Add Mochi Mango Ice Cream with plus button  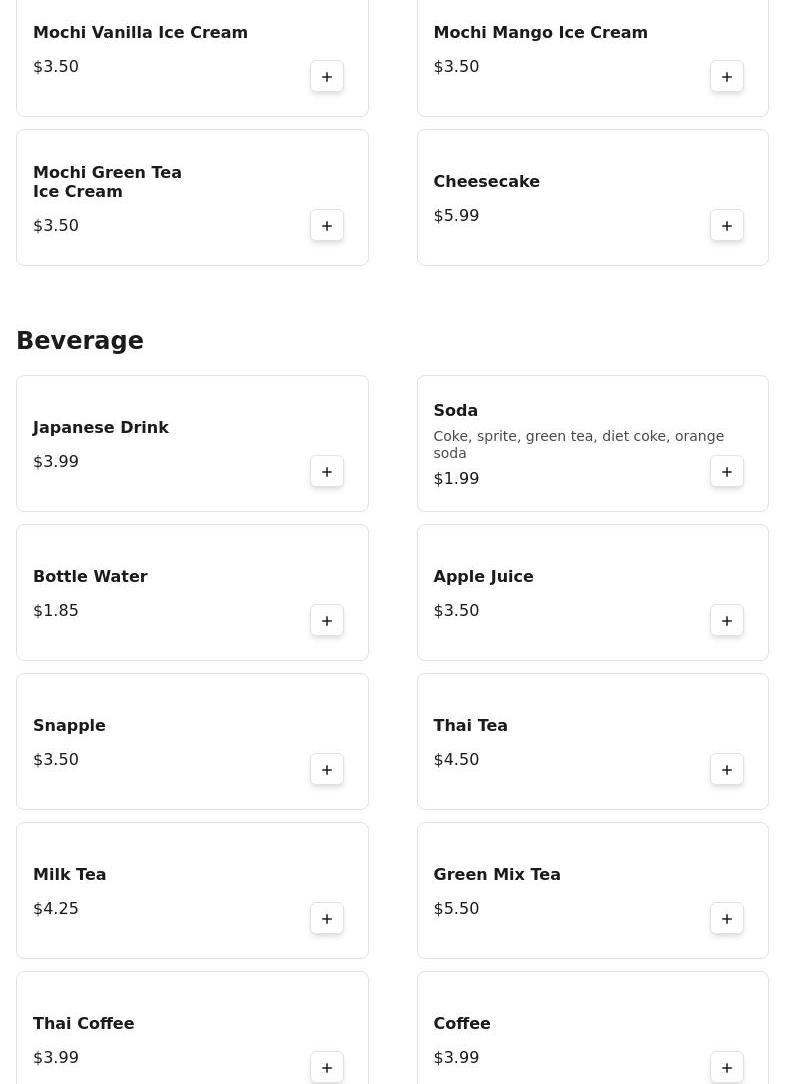click(x=726, y=77)
